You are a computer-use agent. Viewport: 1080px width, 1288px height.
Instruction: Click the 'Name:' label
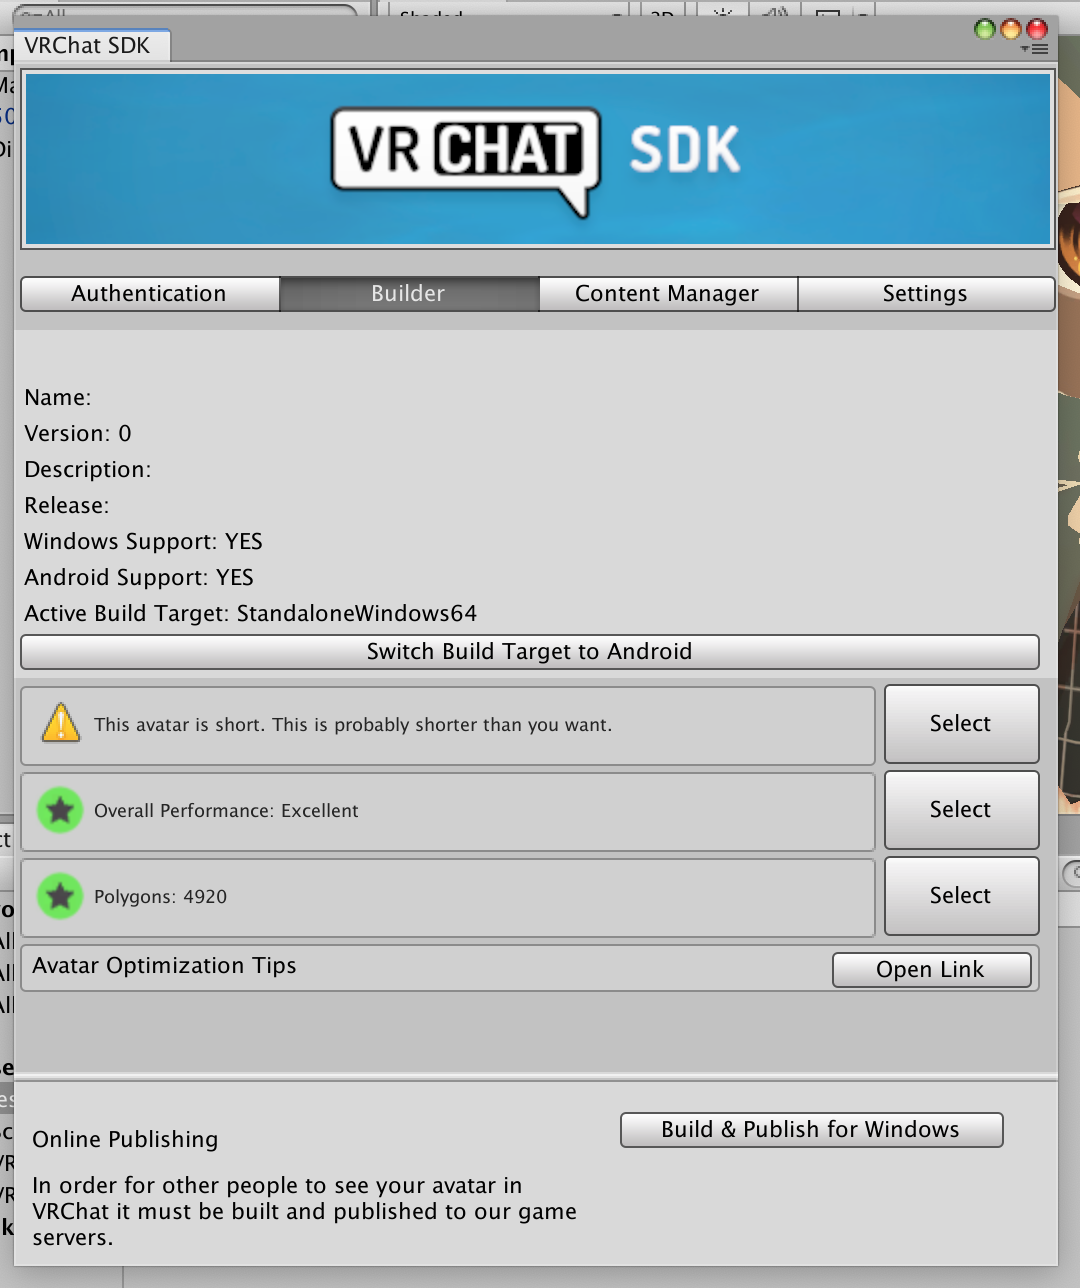(58, 398)
